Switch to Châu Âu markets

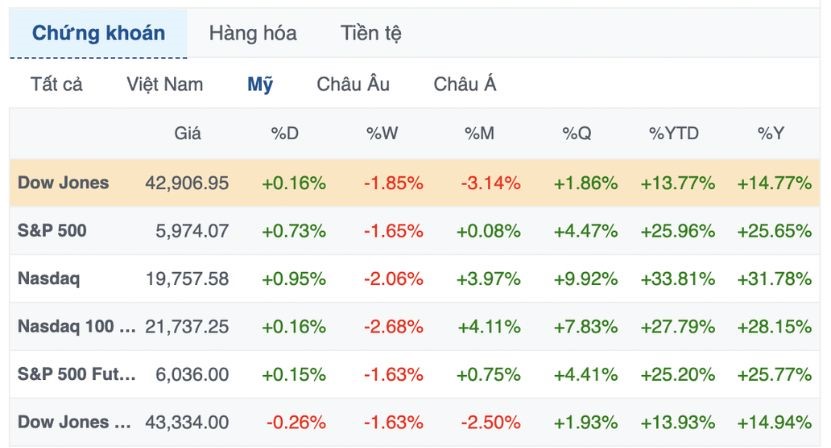tap(353, 84)
